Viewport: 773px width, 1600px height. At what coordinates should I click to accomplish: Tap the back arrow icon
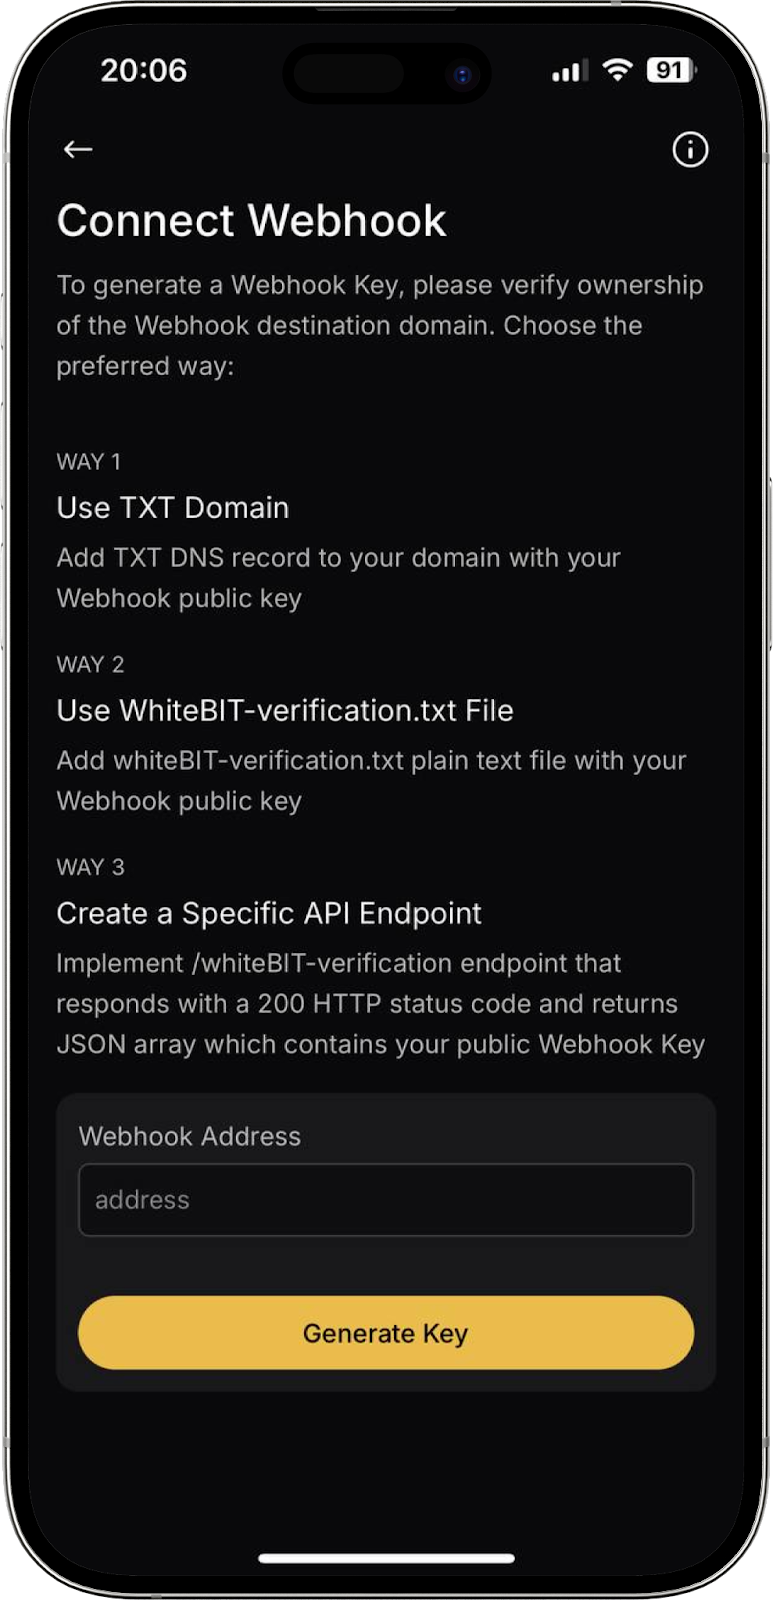click(78, 150)
